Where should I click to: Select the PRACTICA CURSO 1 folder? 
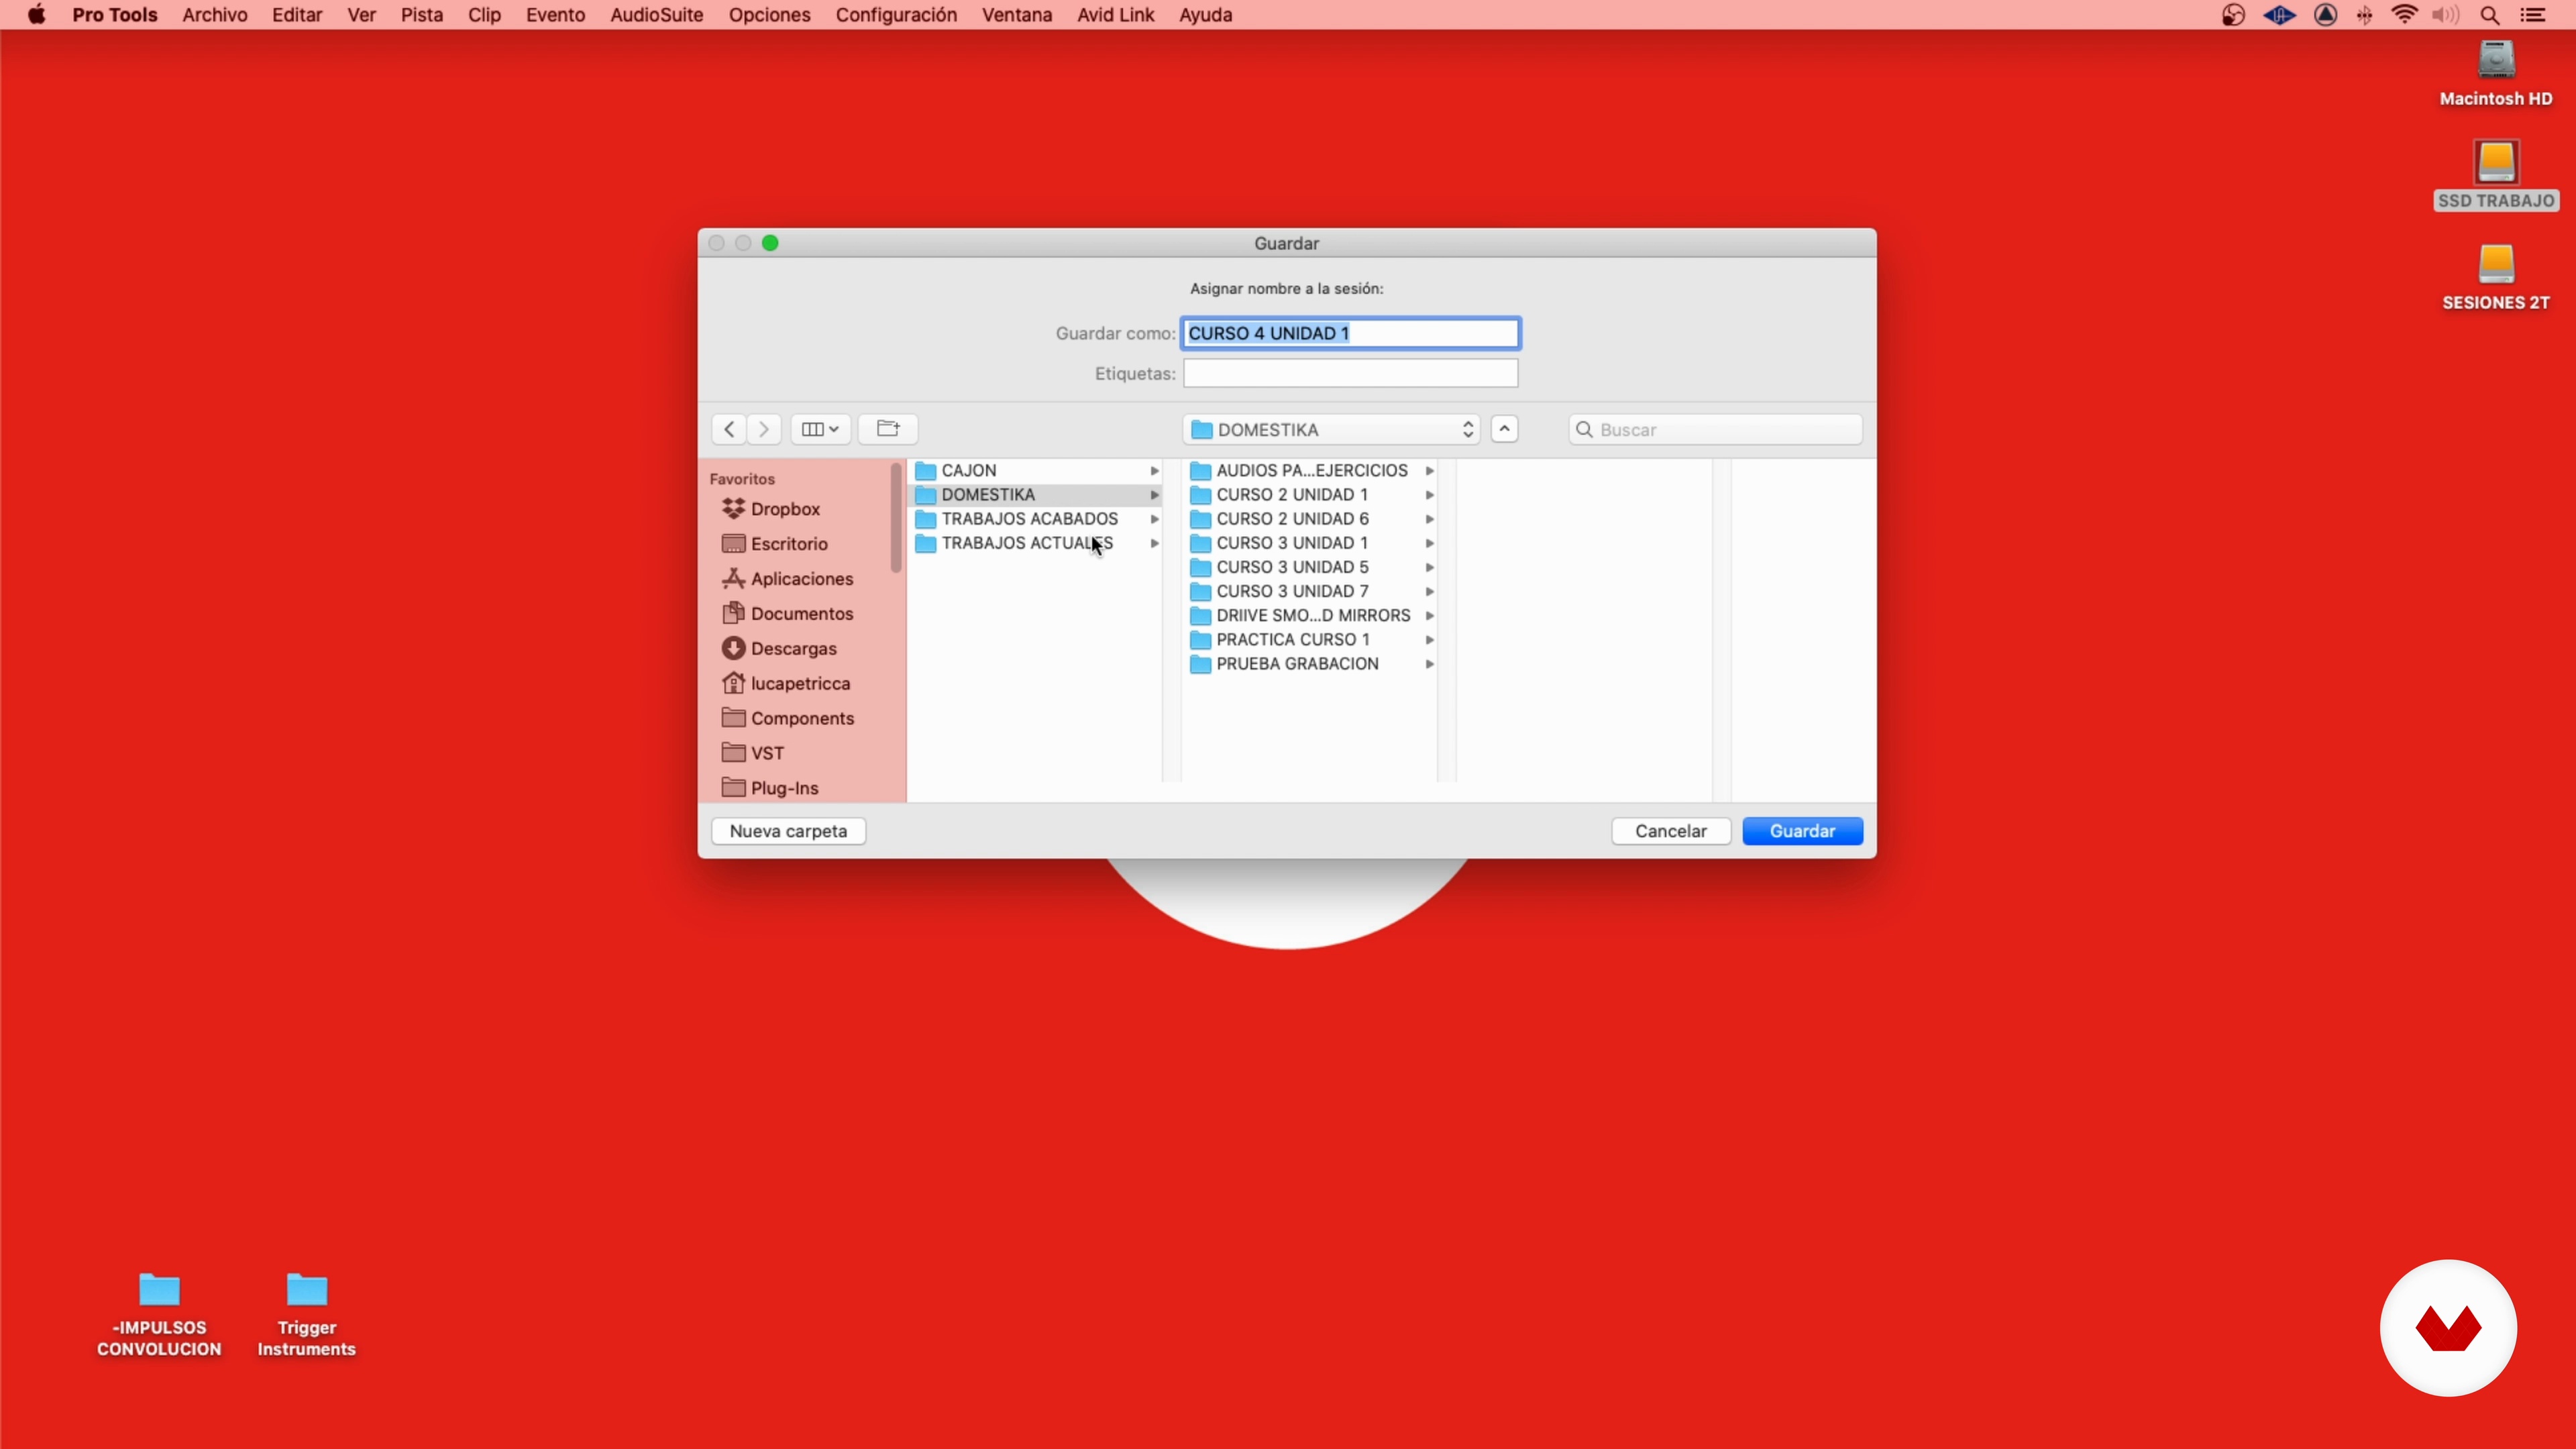(x=1311, y=640)
